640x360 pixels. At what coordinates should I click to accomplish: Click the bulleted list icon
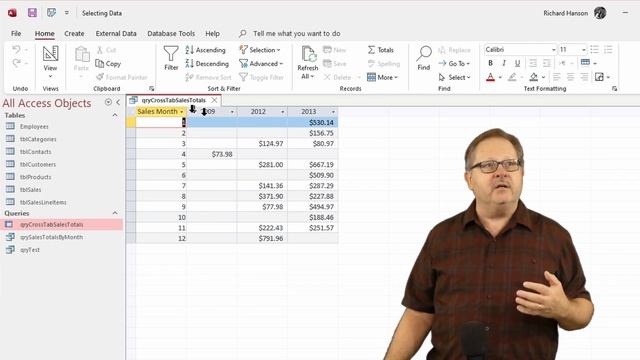[594, 49]
